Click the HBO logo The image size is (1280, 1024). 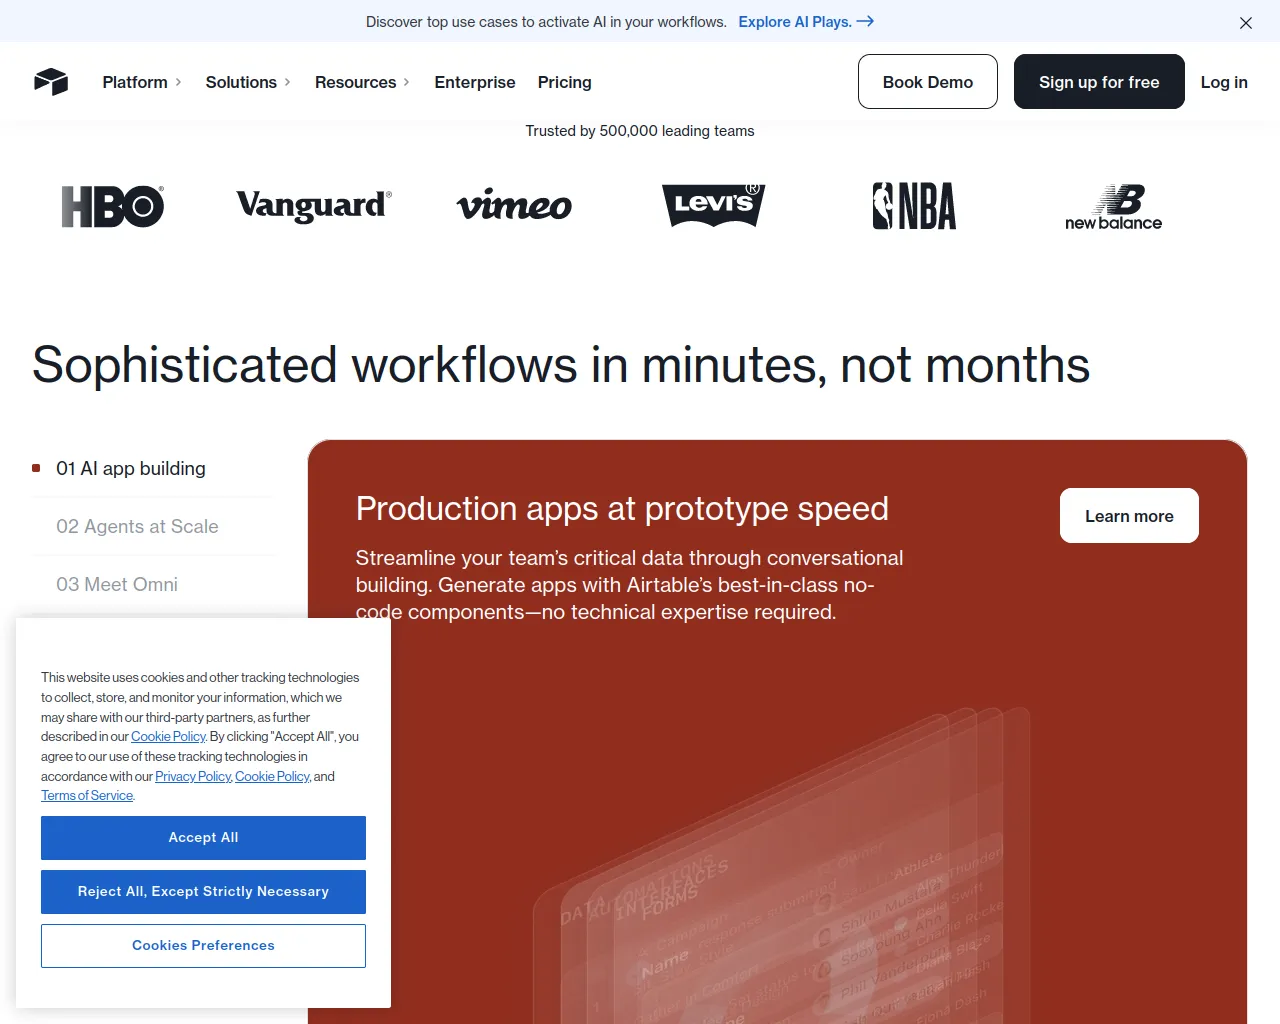(x=113, y=207)
